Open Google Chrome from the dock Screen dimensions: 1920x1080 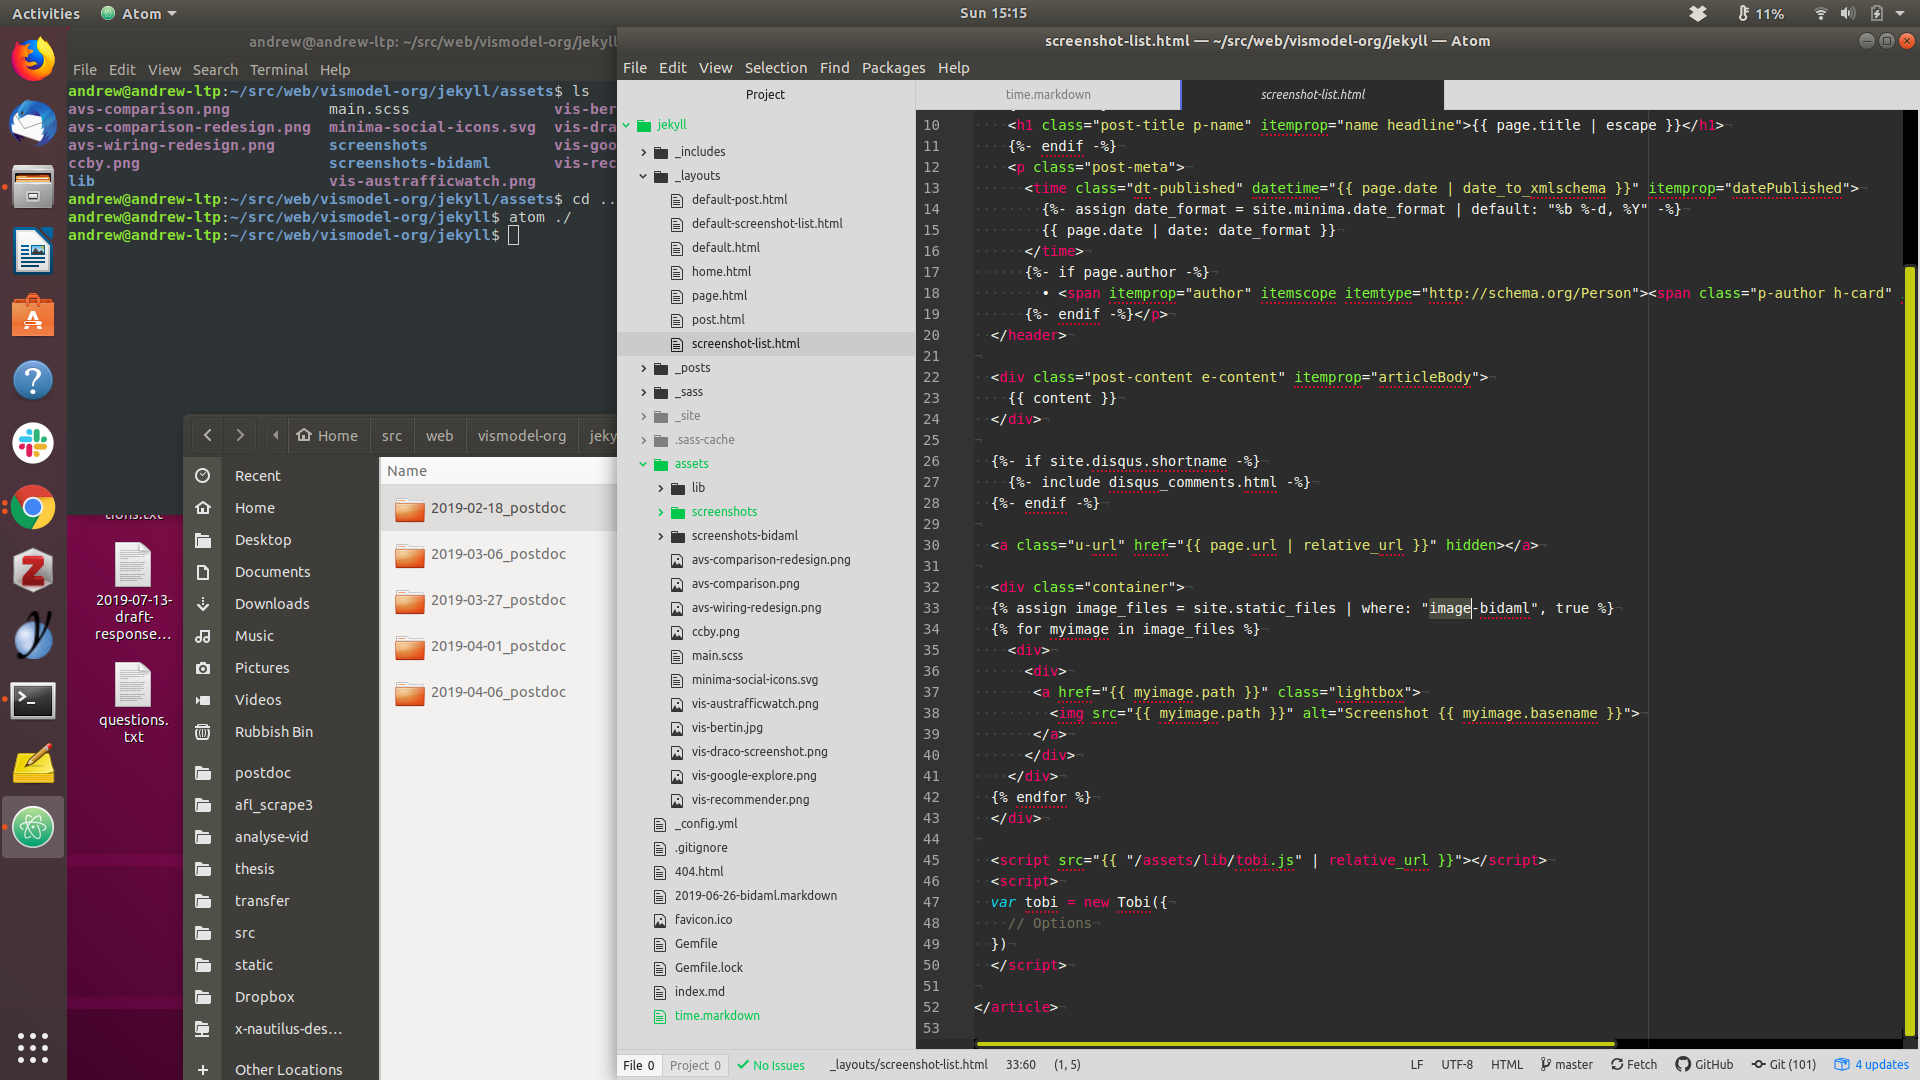[33, 508]
